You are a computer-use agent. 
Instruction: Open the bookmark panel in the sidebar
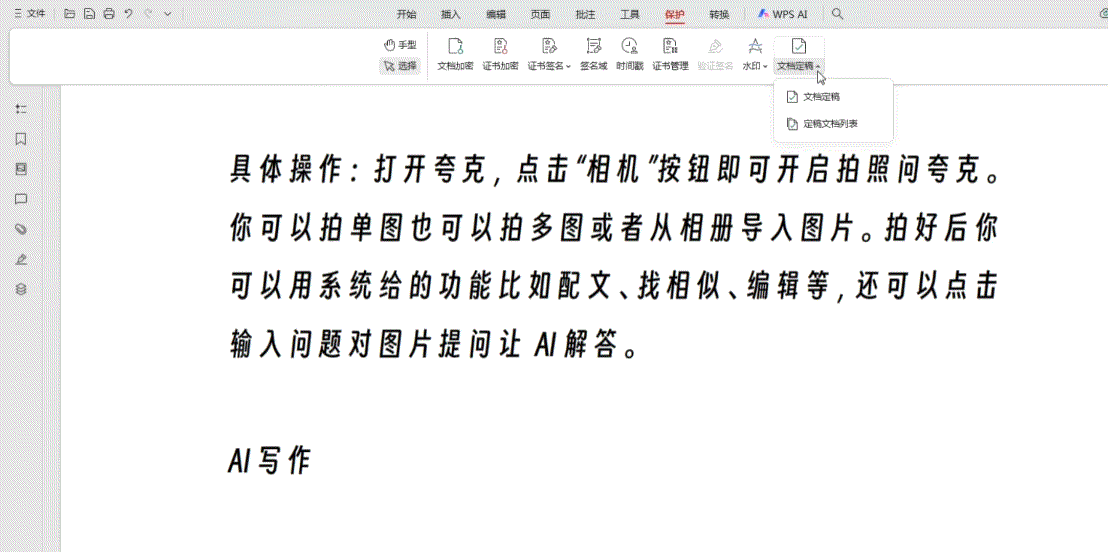pos(21,139)
